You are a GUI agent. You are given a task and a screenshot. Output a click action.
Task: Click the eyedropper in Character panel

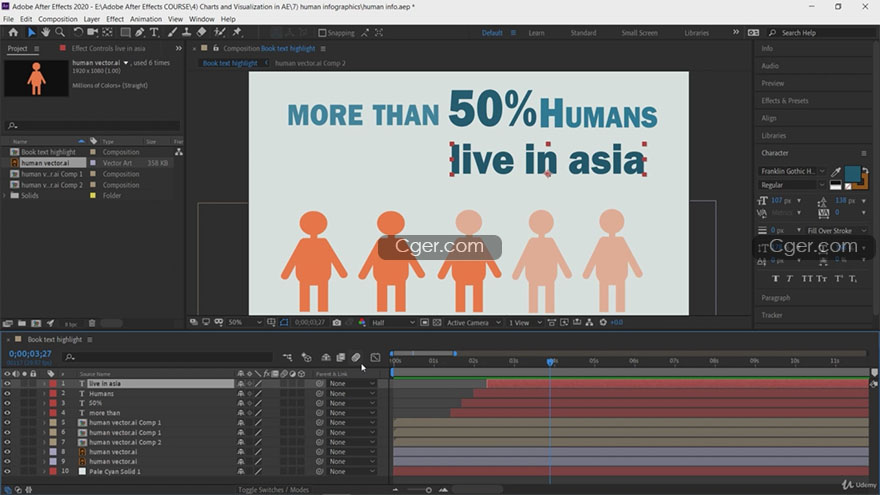(836, 172)
